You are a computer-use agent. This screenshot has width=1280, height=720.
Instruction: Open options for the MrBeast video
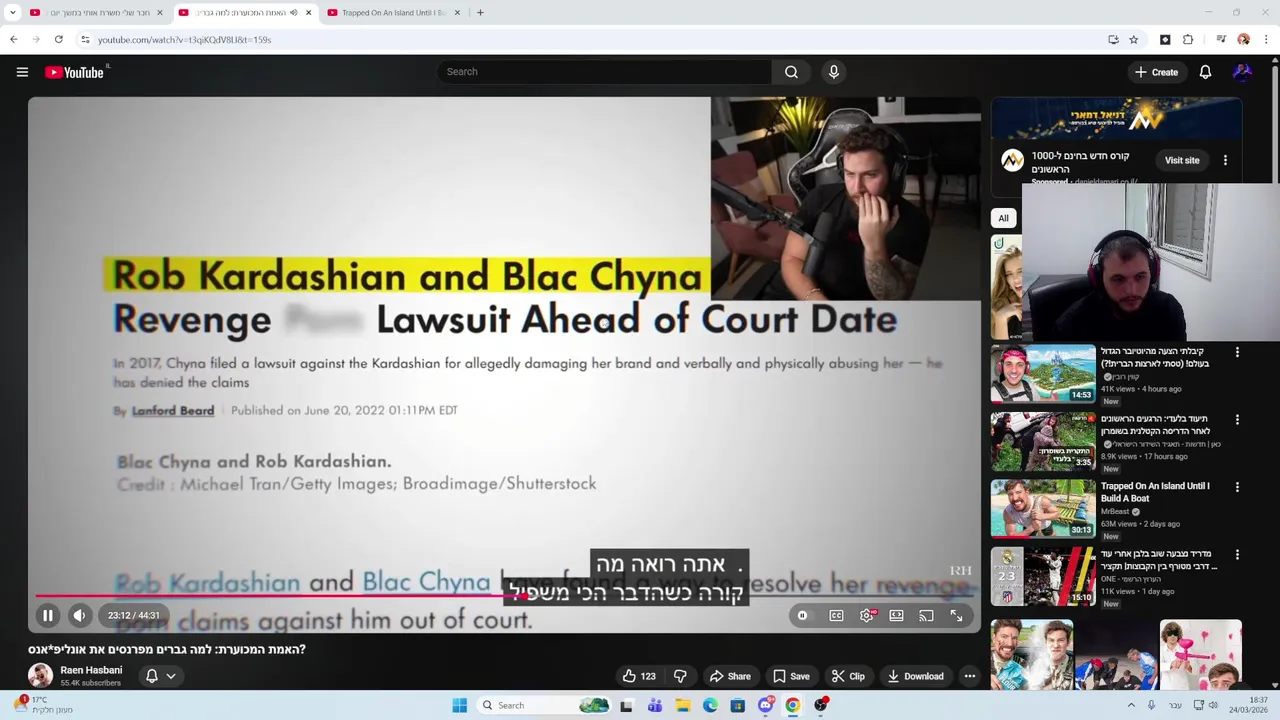point(1237,487)
